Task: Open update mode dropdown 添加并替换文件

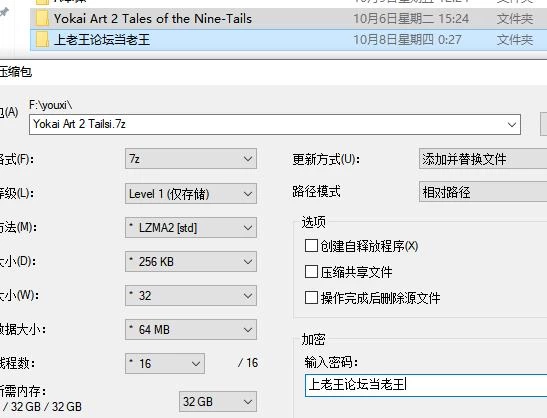Action: click(x=483, y=159)
